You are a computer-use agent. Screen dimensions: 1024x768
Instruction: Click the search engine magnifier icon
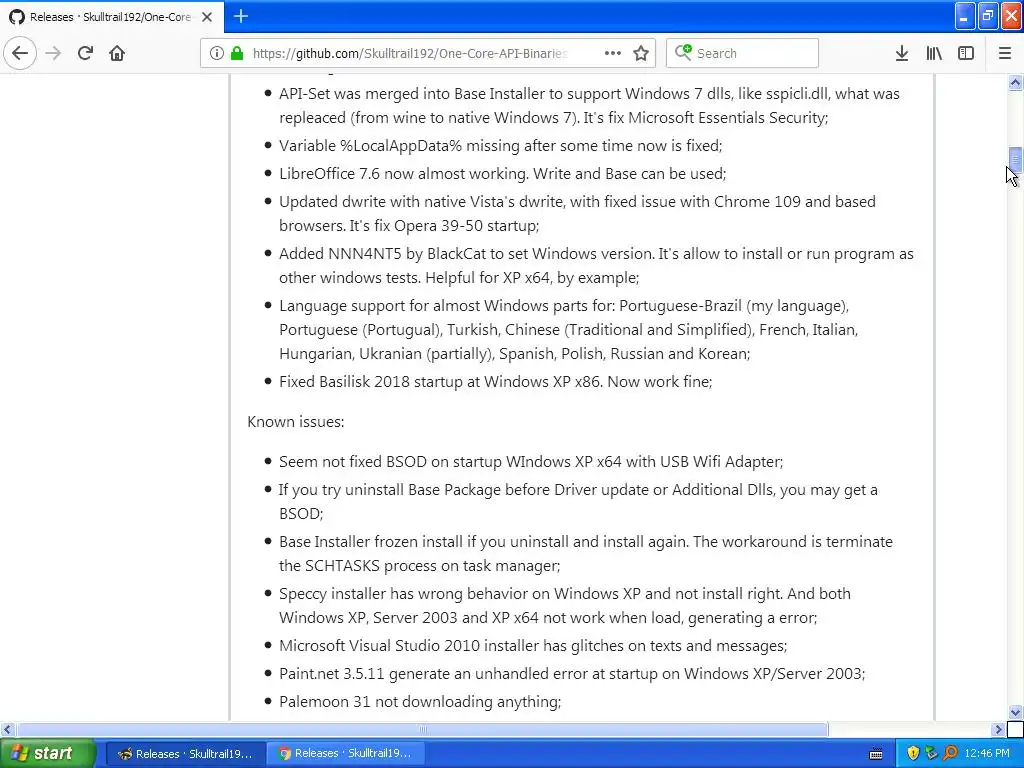(683, 52)
